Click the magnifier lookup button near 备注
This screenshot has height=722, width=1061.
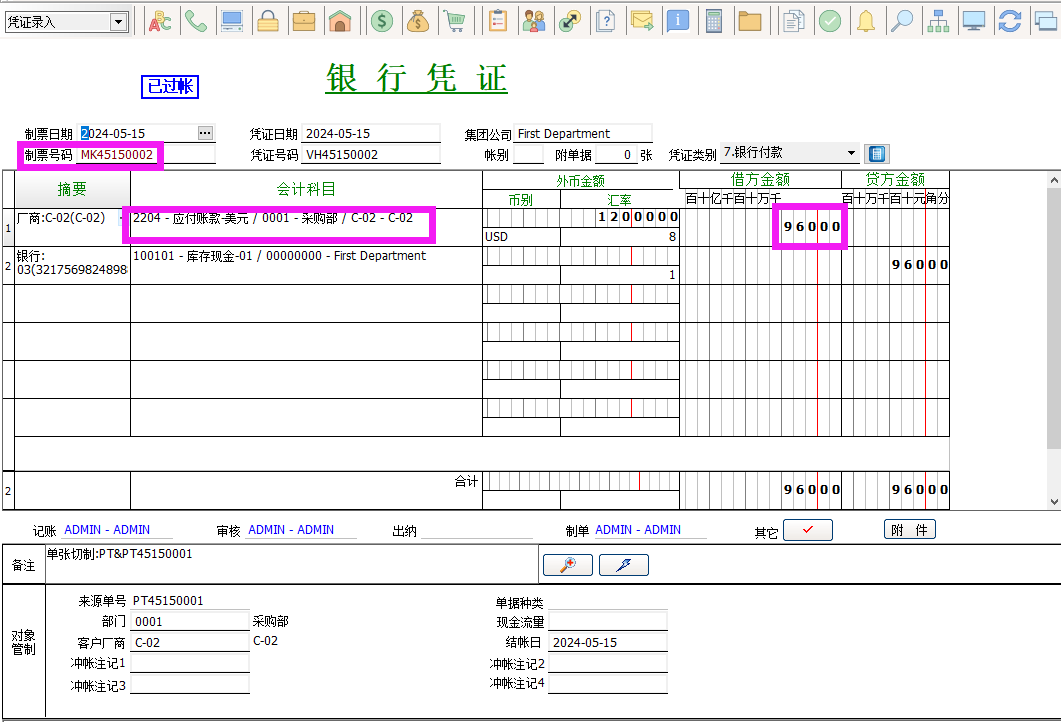[568, 564]
